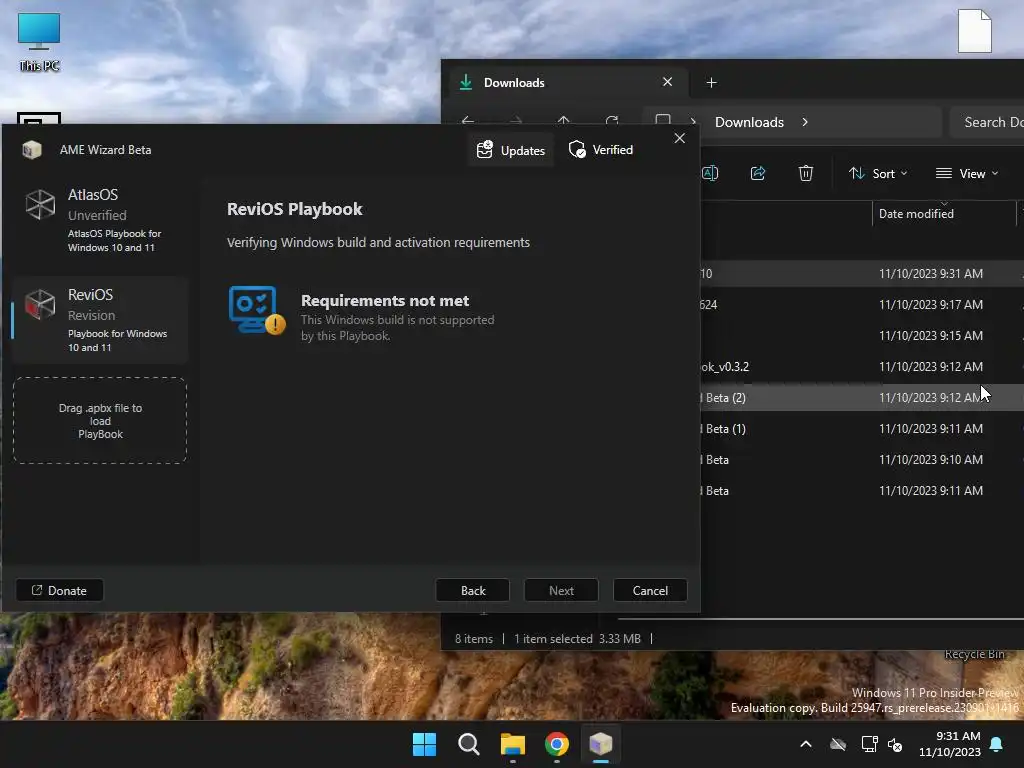Click the Explorer up-arrow navigation icon
The image size is (1024, 768).
coord(564,120)
